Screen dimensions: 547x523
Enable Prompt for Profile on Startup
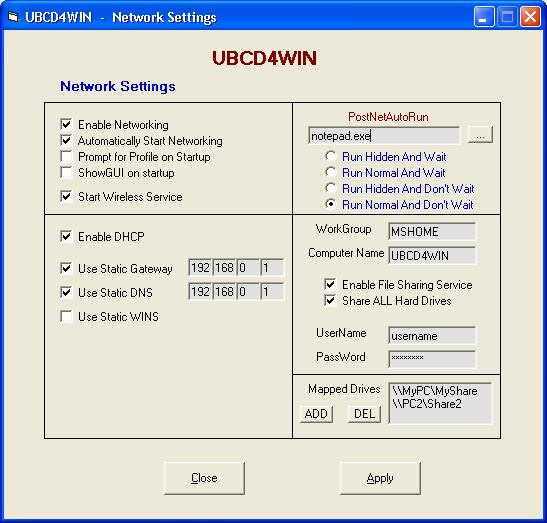[x=66, y=157]
